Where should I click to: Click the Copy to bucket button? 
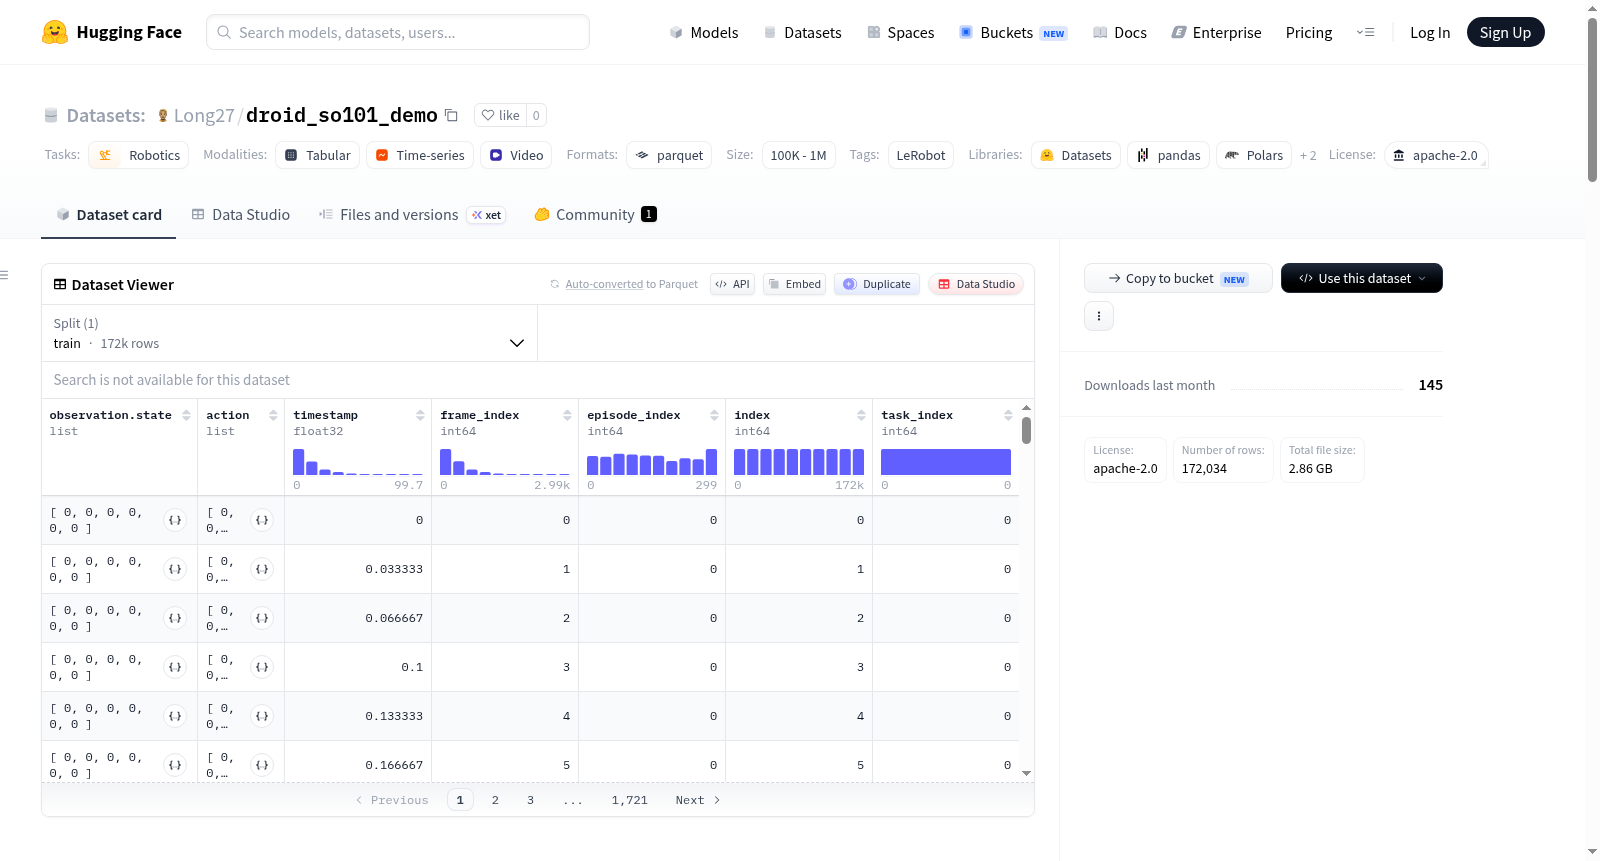pyautogui.click(x=1178, y=278)
